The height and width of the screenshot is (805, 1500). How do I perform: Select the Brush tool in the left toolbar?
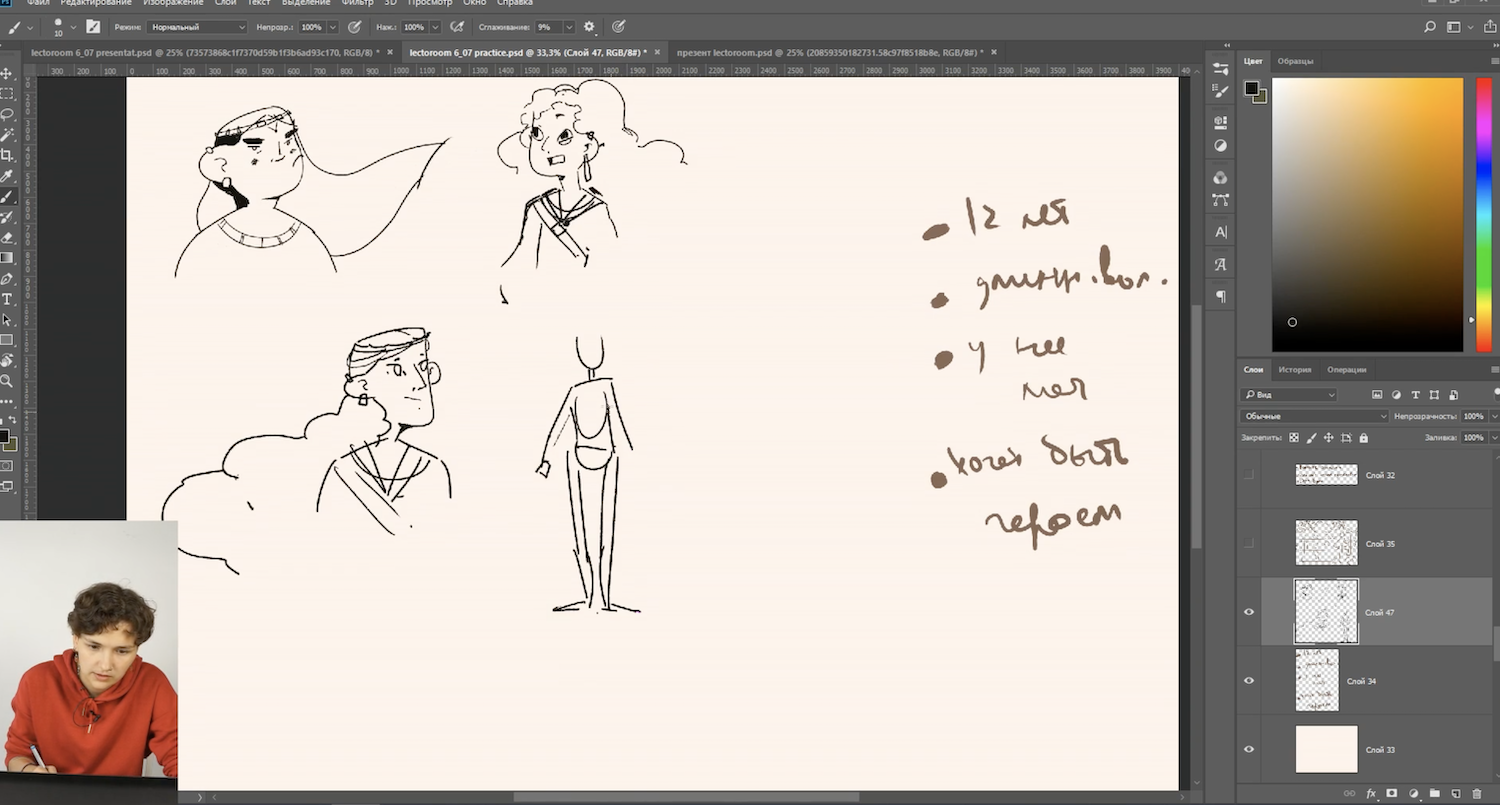click(7, 197)
